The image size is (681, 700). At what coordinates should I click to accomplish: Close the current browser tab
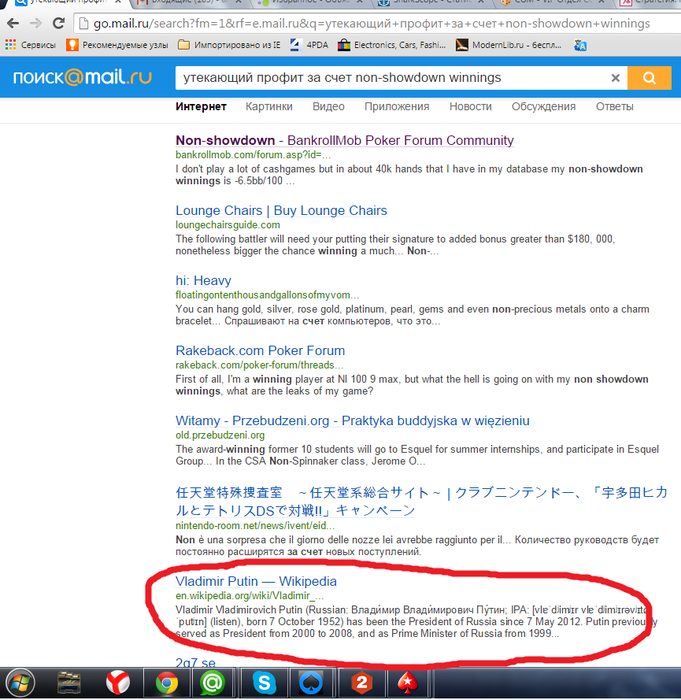coord(118,2)
